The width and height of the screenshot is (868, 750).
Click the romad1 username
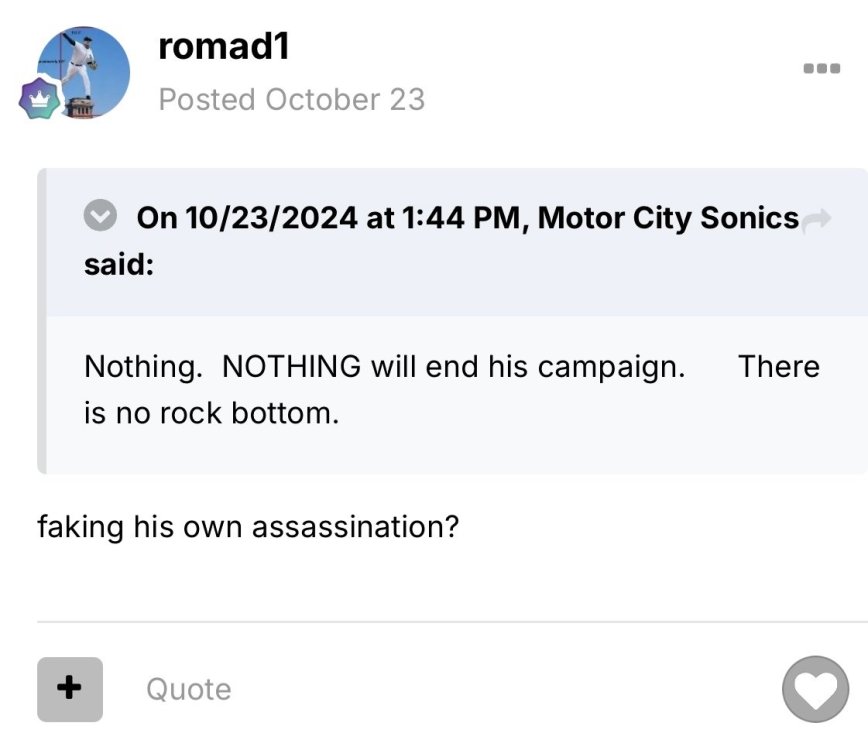point(224,46)
